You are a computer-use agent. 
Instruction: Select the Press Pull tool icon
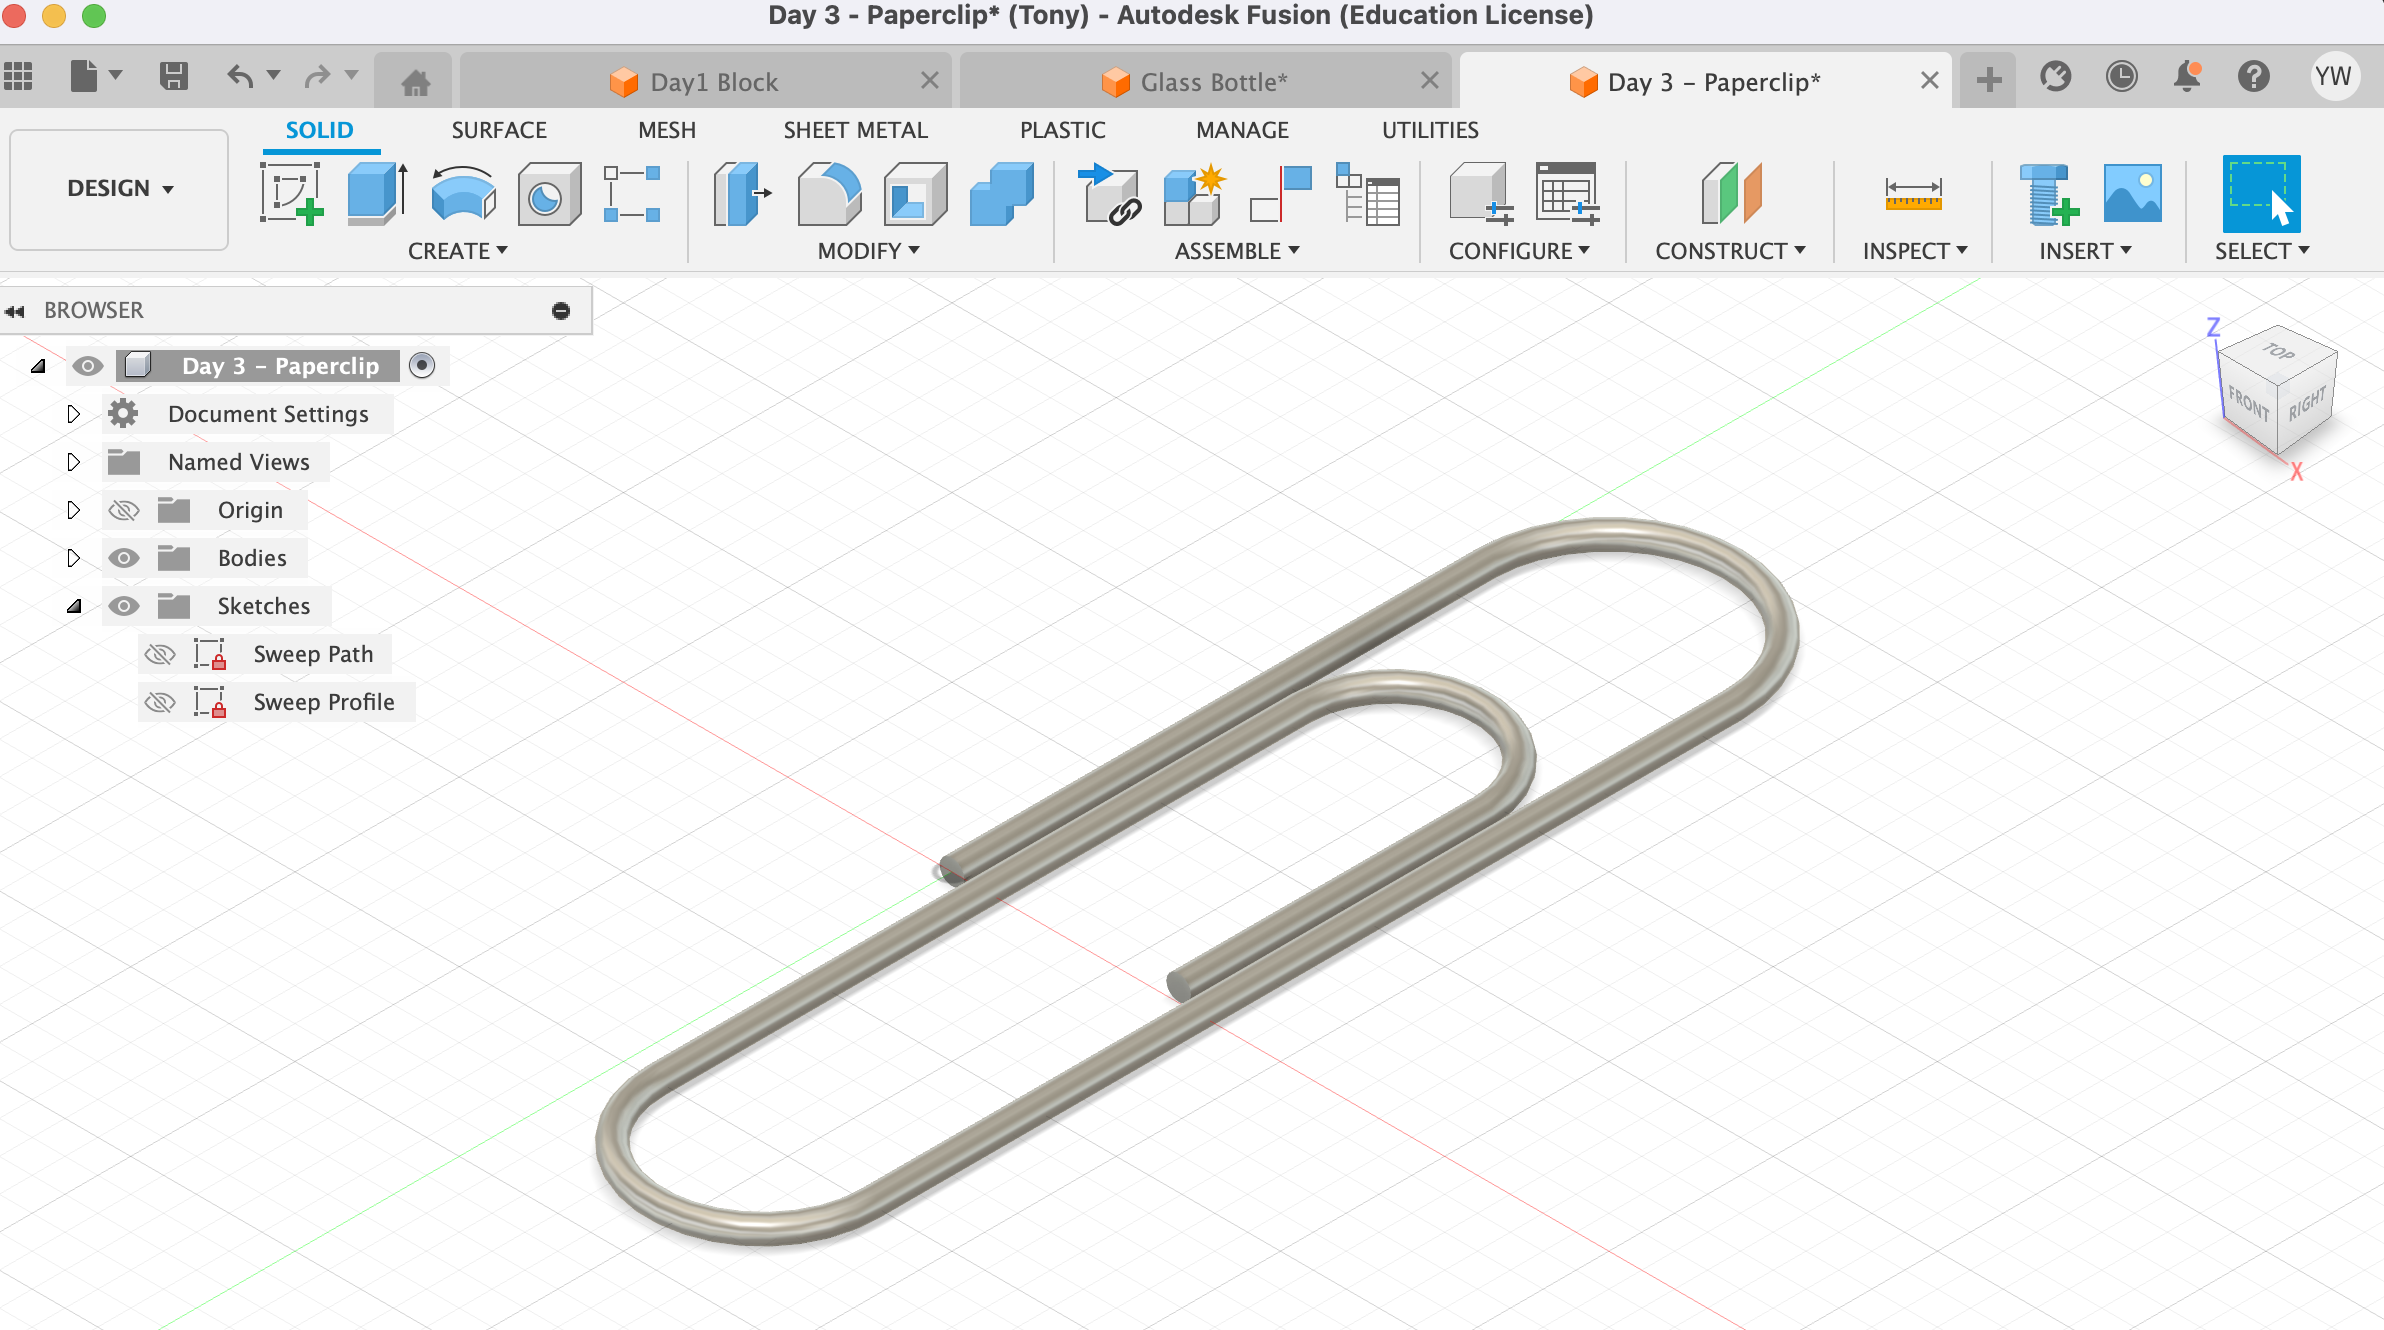(742, 194)
